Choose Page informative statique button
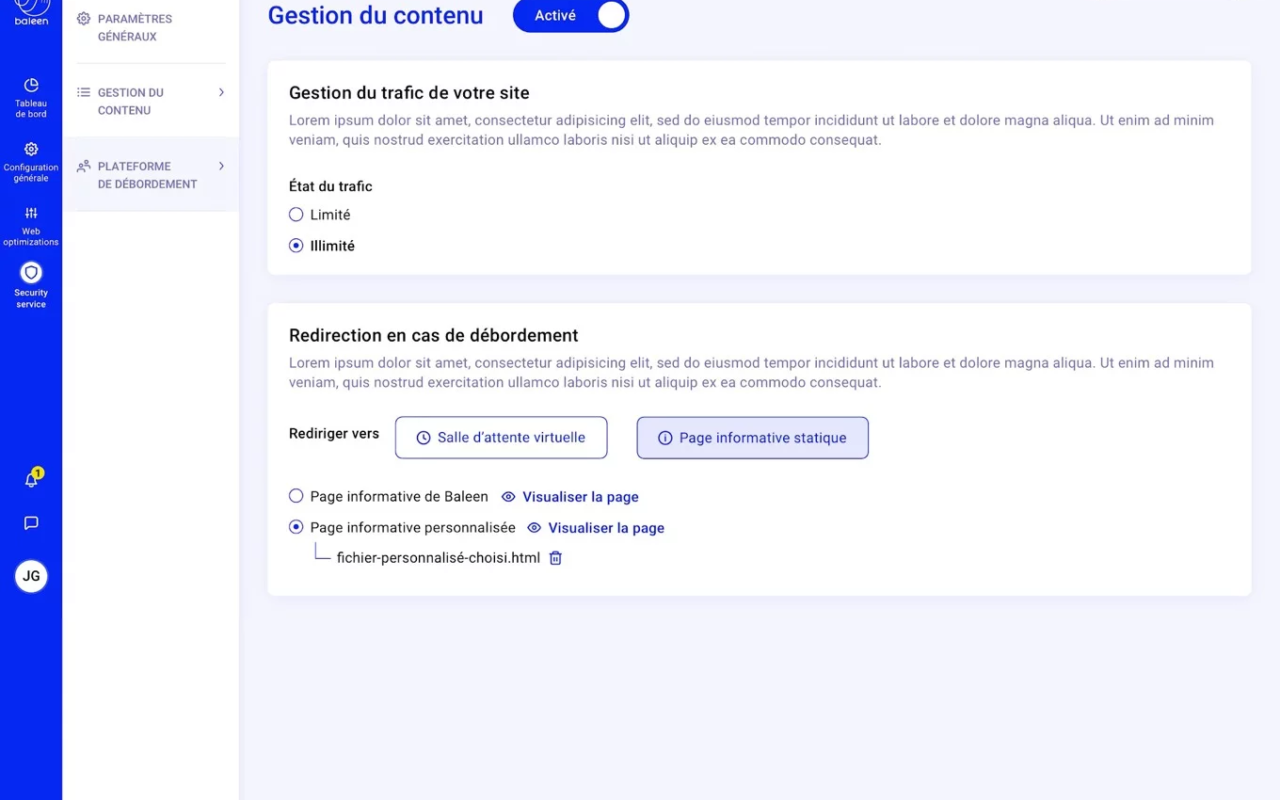This screenshot has height=800, width=1280. click(x=752, y=438)
